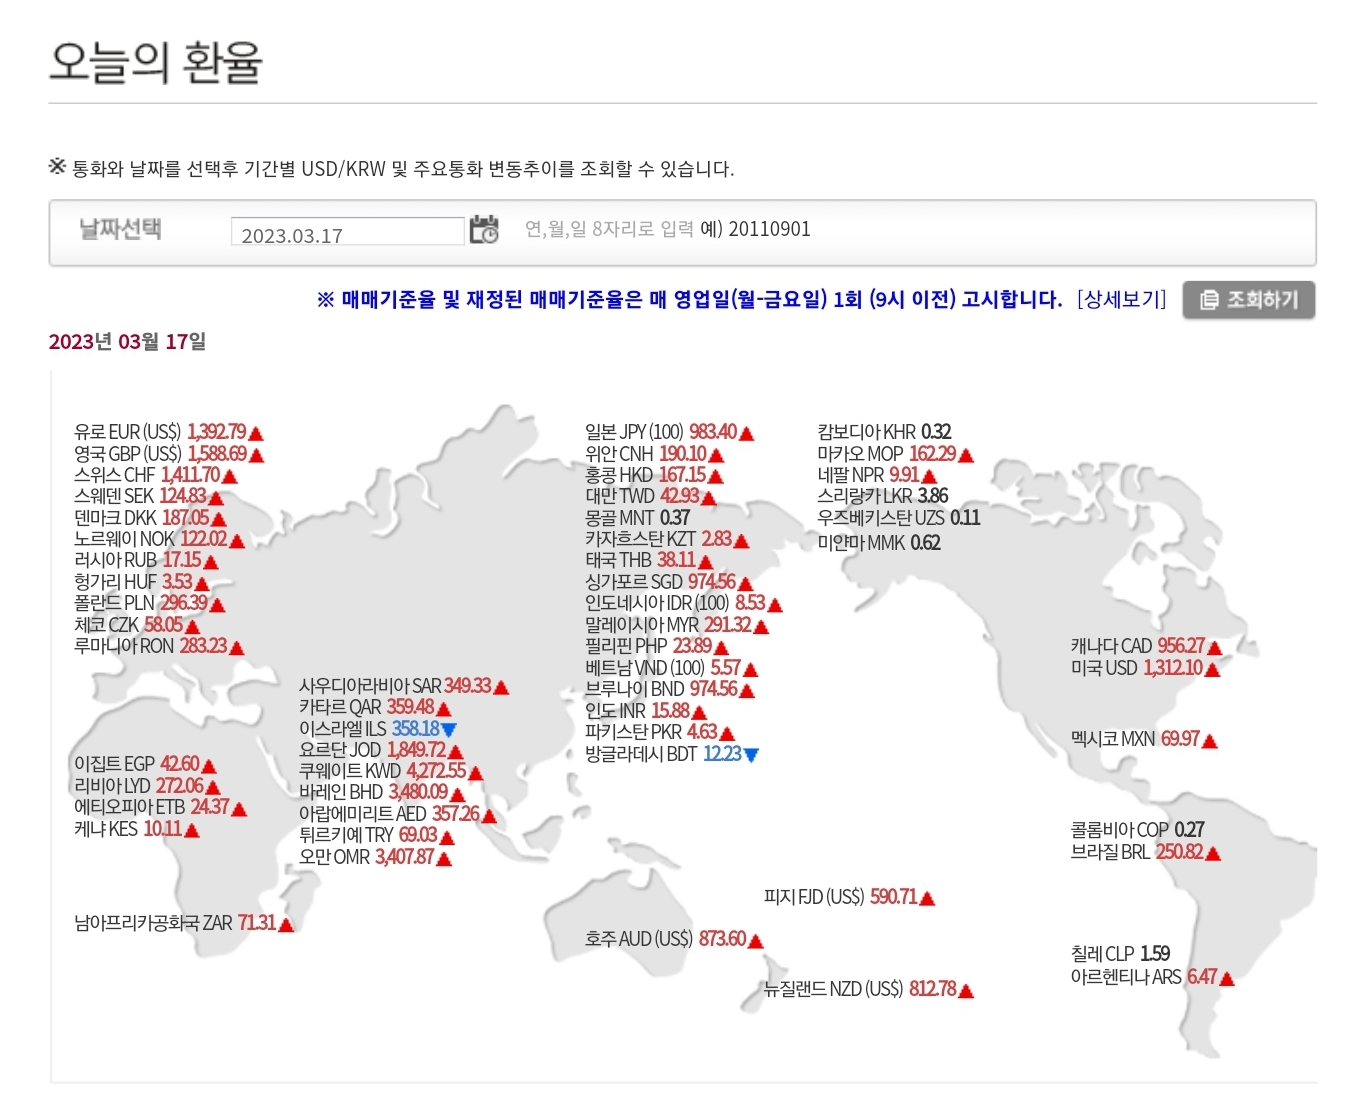Select the 인도 INR rate entry
The image size is (1347, 1097).
click(x=646, y=711)
